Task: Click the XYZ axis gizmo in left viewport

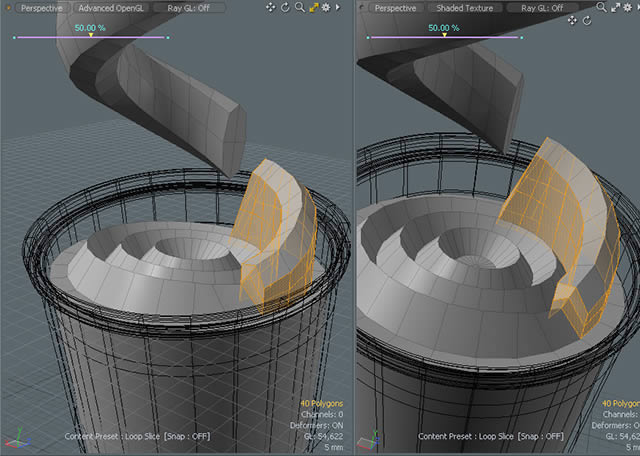Action: pos(16,439)
